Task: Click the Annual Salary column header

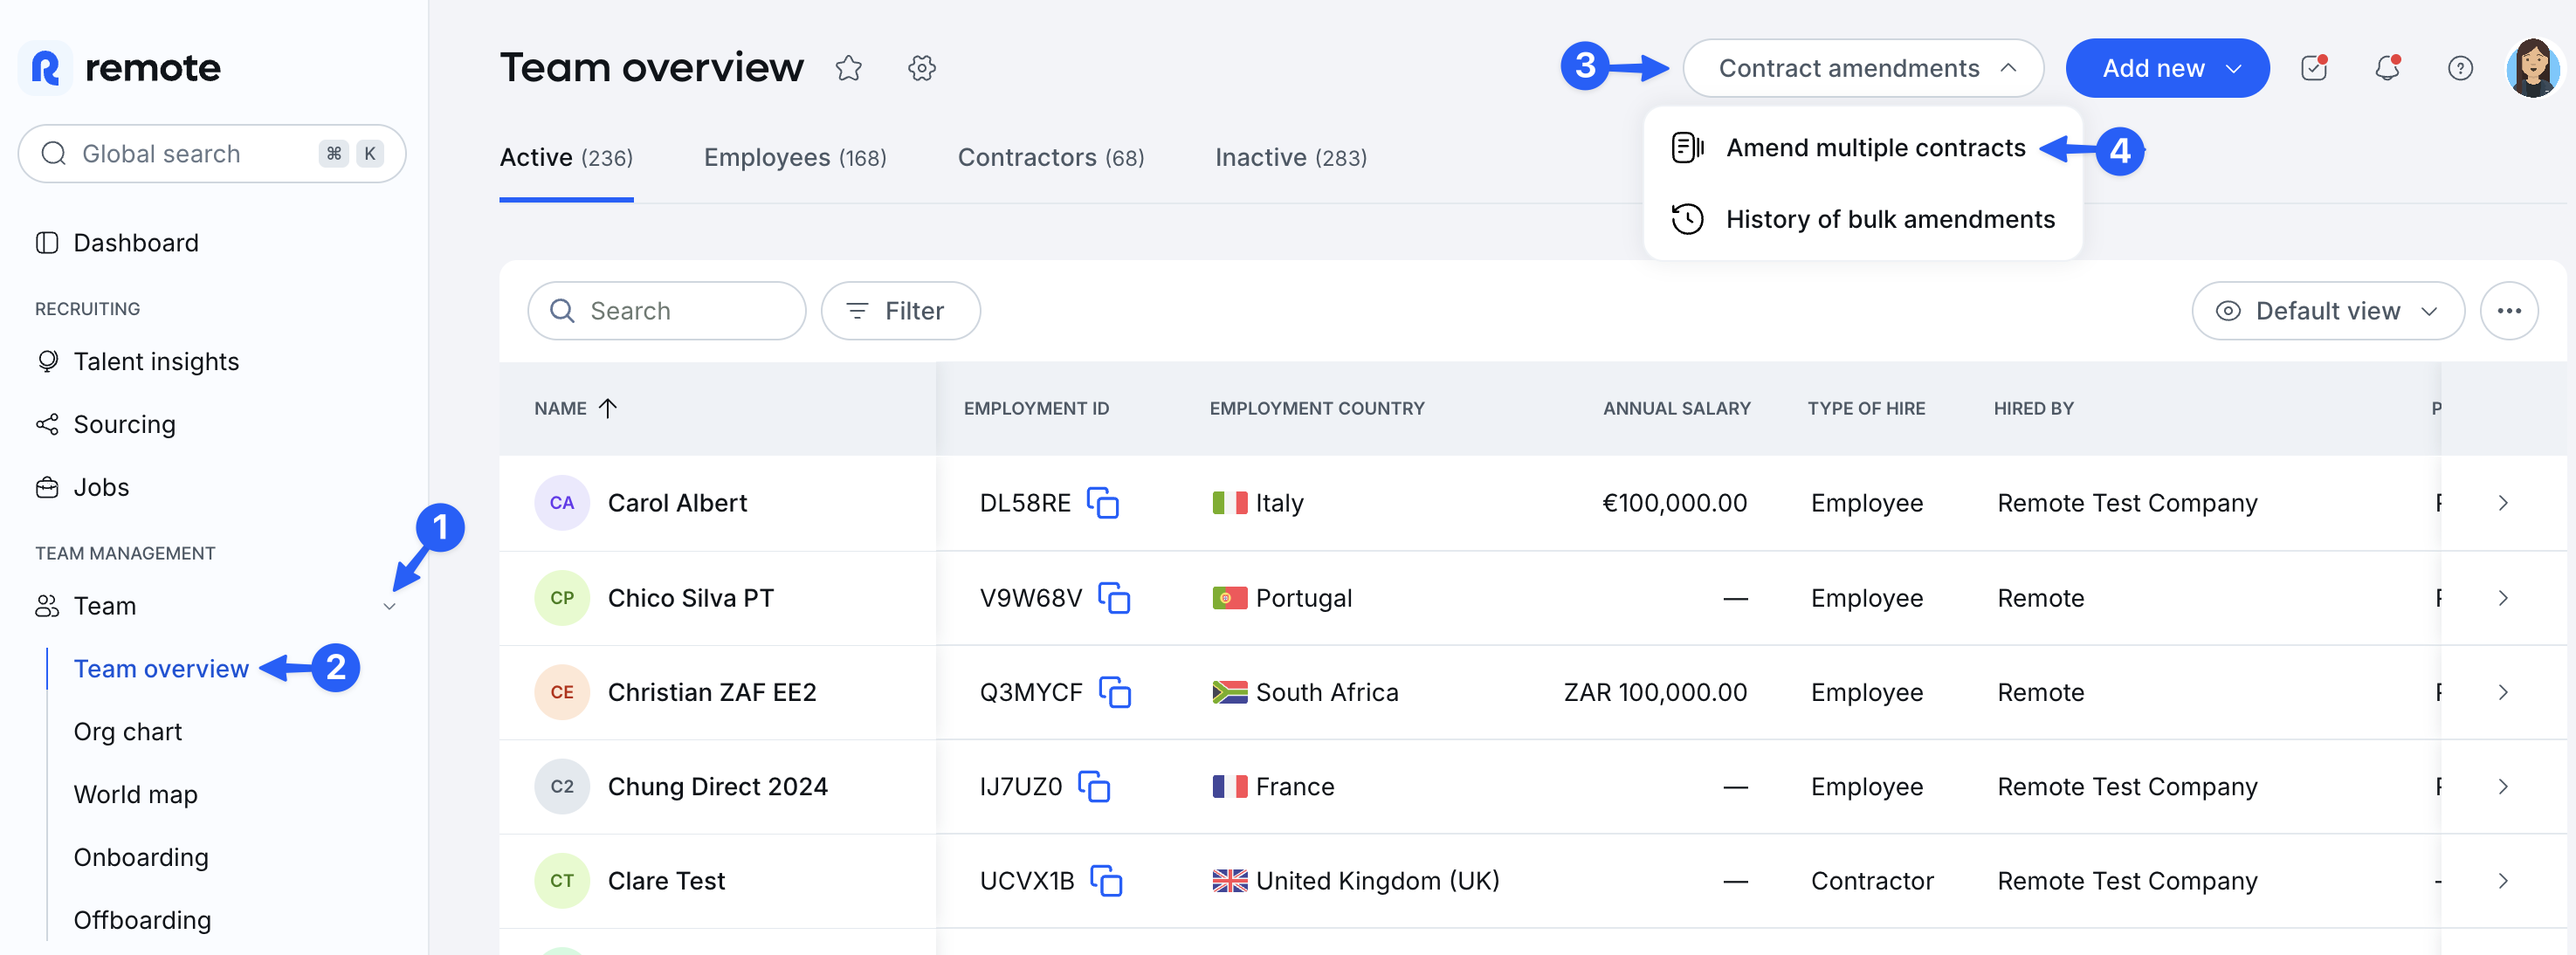Action: pos(1677,408)
